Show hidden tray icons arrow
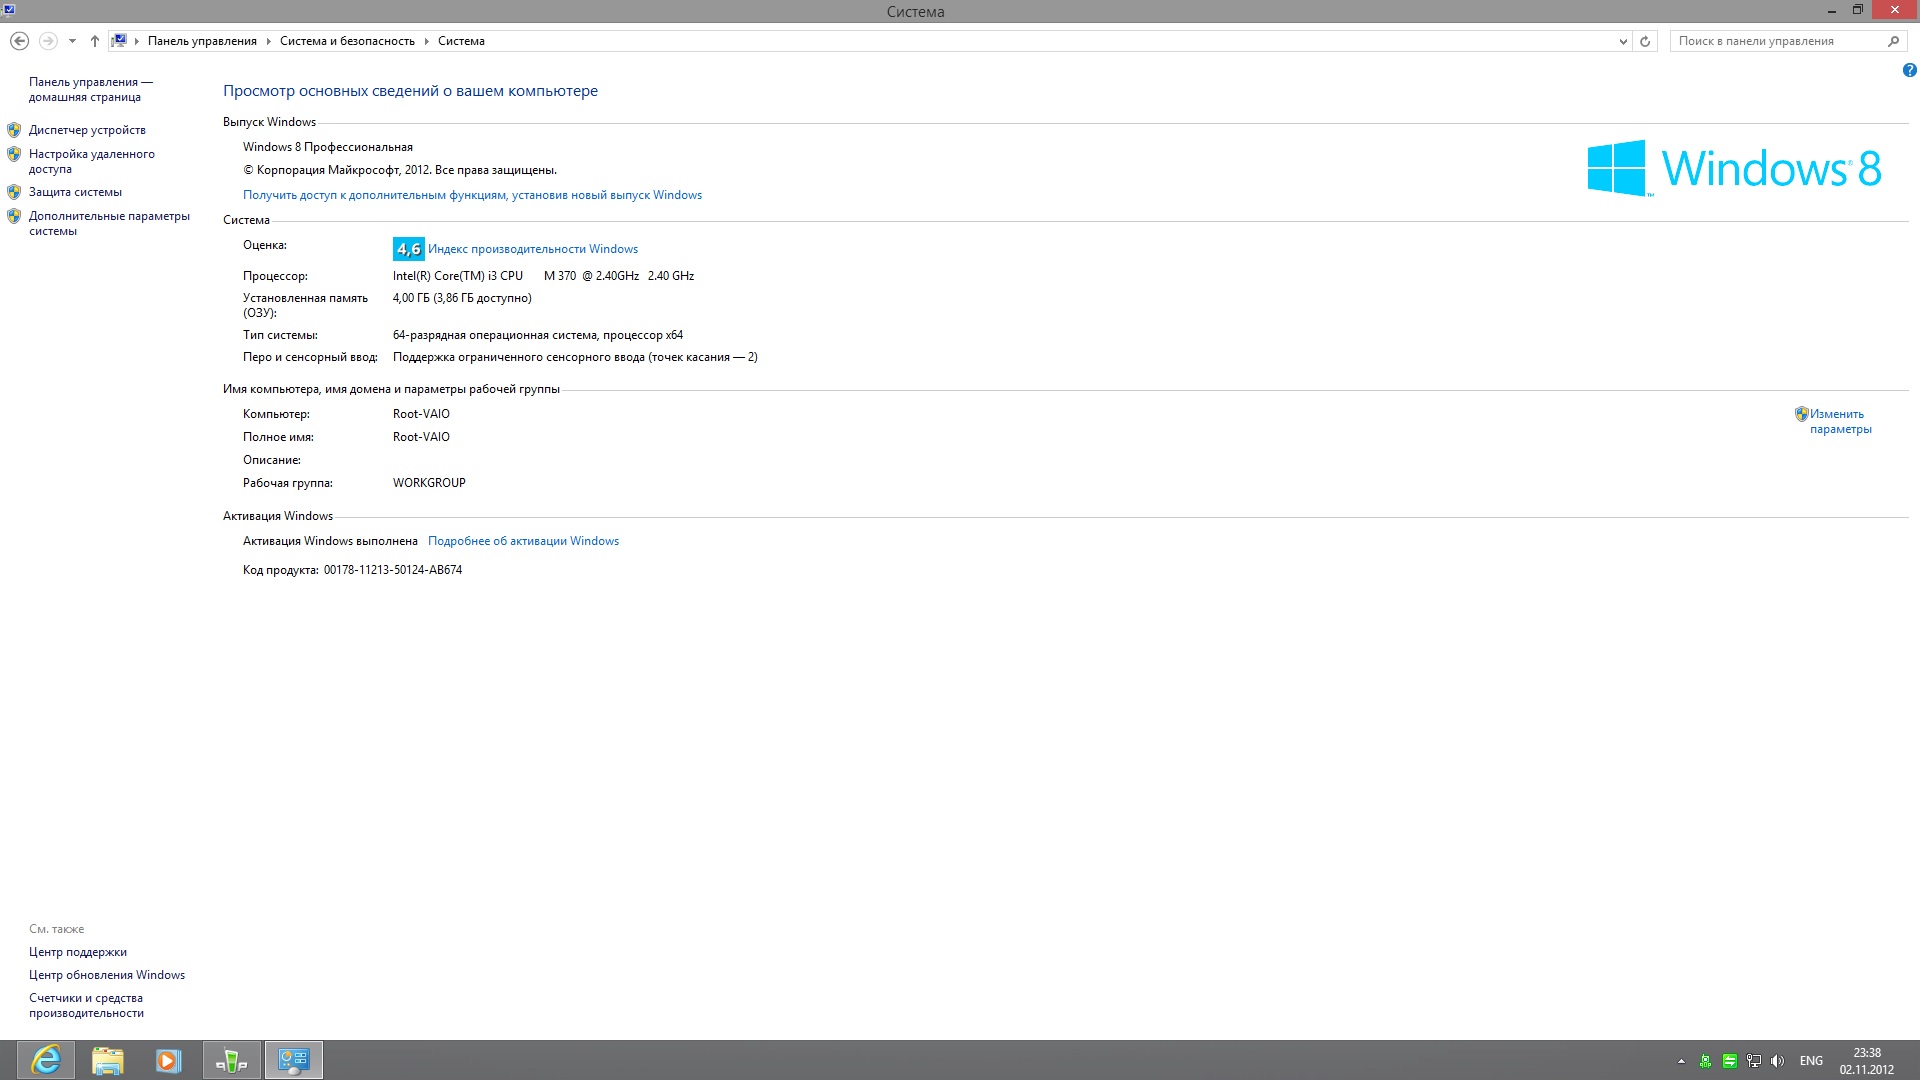The width and height of the screenshot is (1920, 1080). coord(1681,1061)
